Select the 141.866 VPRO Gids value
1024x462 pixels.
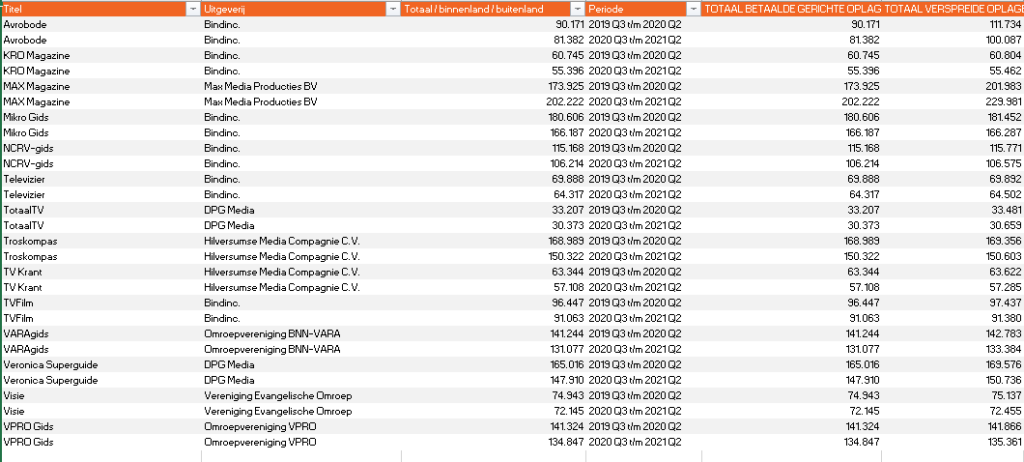953,427
